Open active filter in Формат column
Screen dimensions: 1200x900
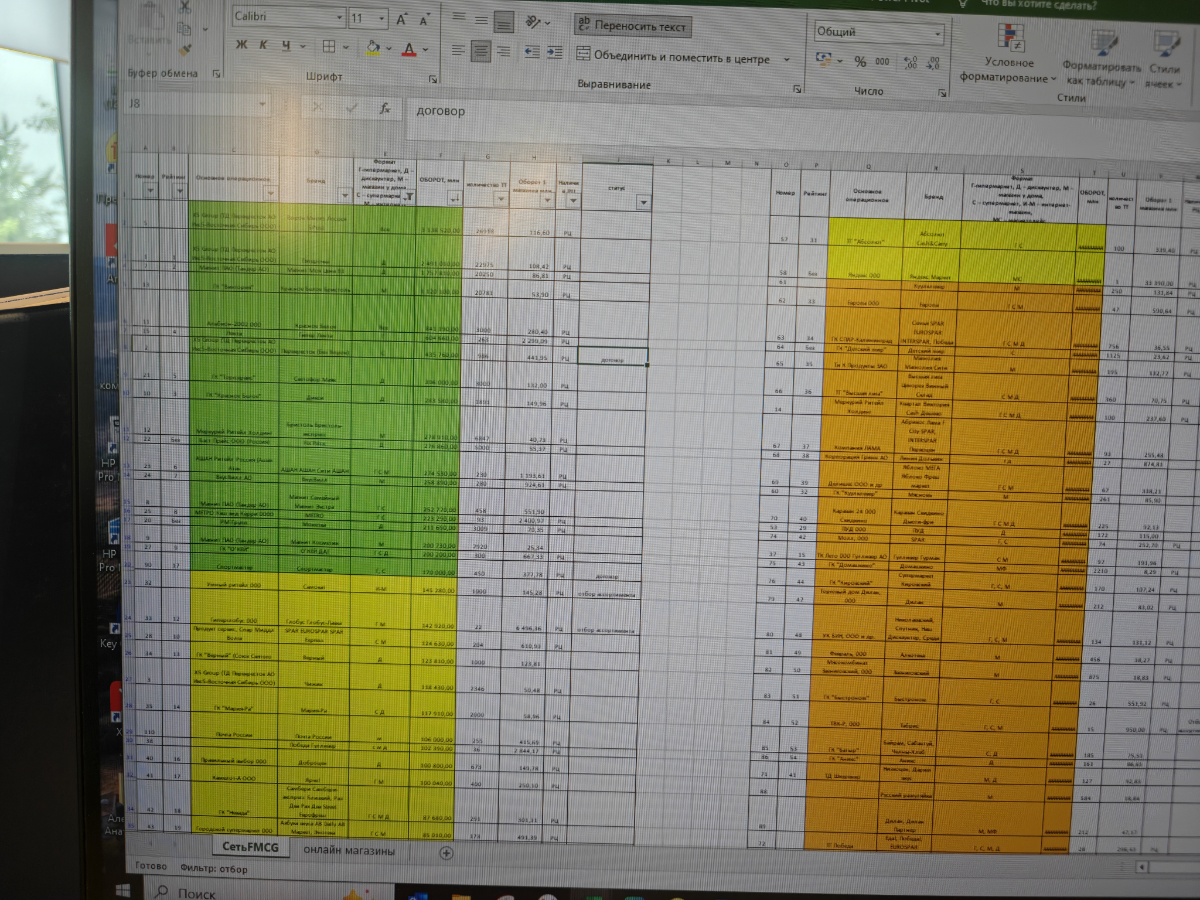pos(408,197)
